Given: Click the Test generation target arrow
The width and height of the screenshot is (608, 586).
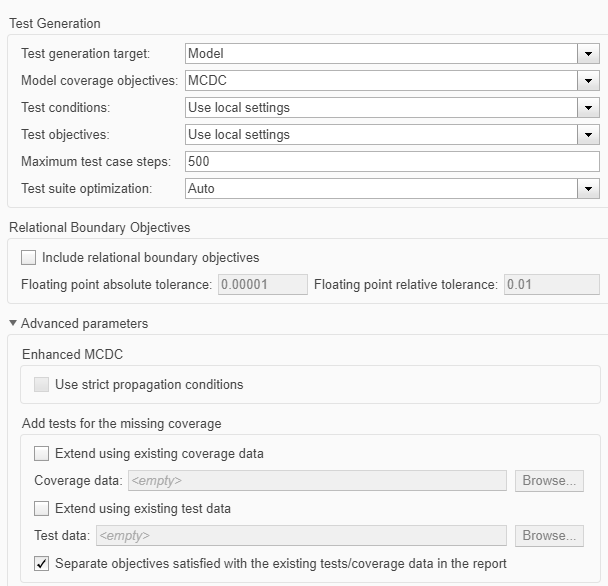Looking at the screenshot, I should point(587,54).
